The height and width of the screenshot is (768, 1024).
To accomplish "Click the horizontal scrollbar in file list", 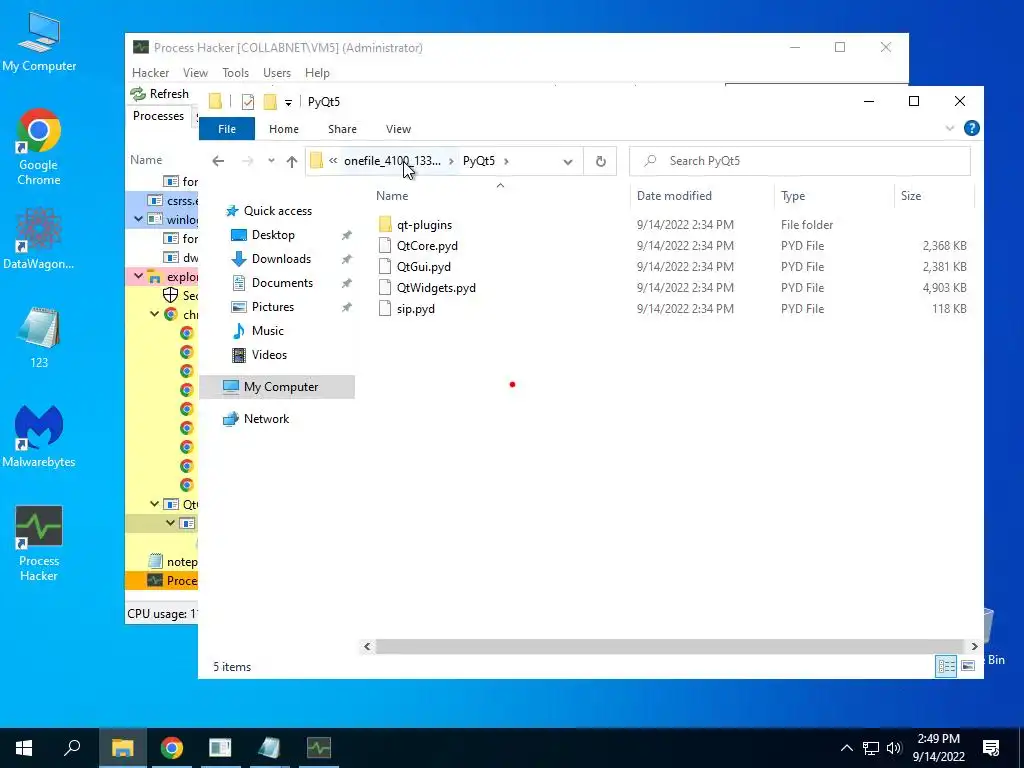I will click(x=669, y=646).
